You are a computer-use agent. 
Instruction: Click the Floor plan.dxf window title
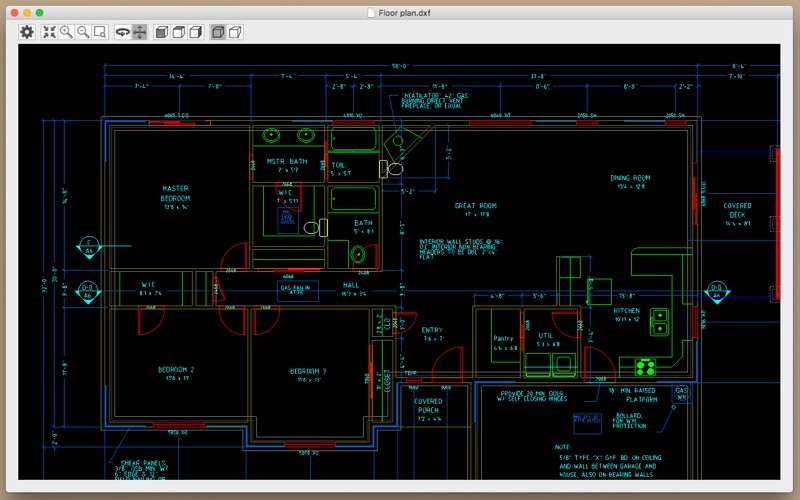(x=404, y=13)
